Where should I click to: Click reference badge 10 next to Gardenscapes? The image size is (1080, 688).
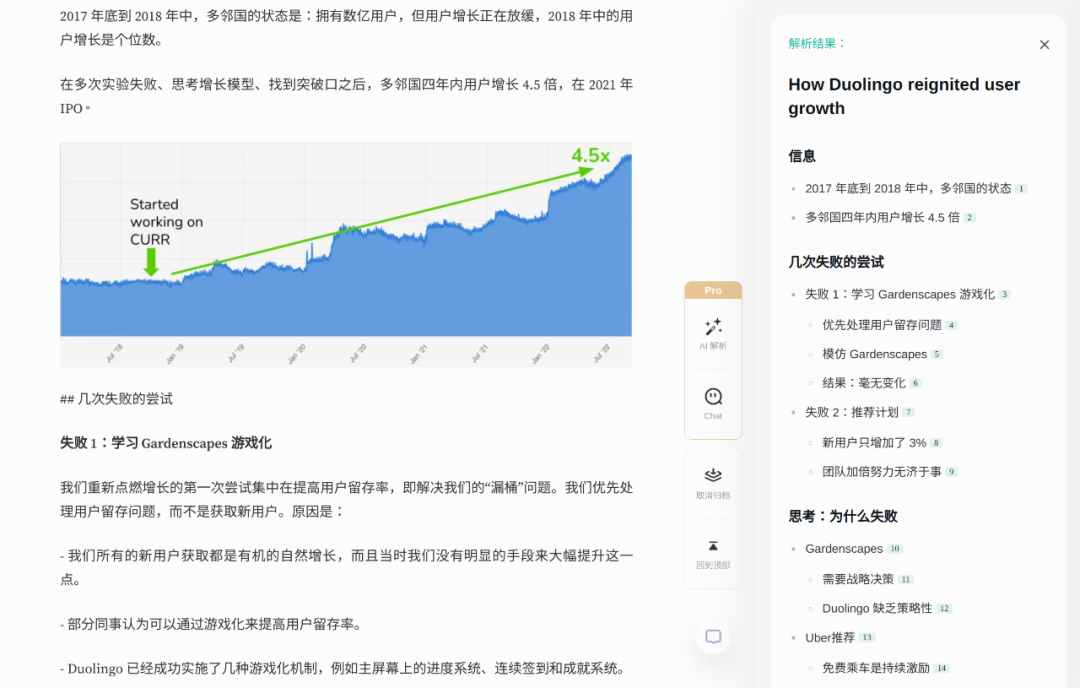click(x=895, y=549)
